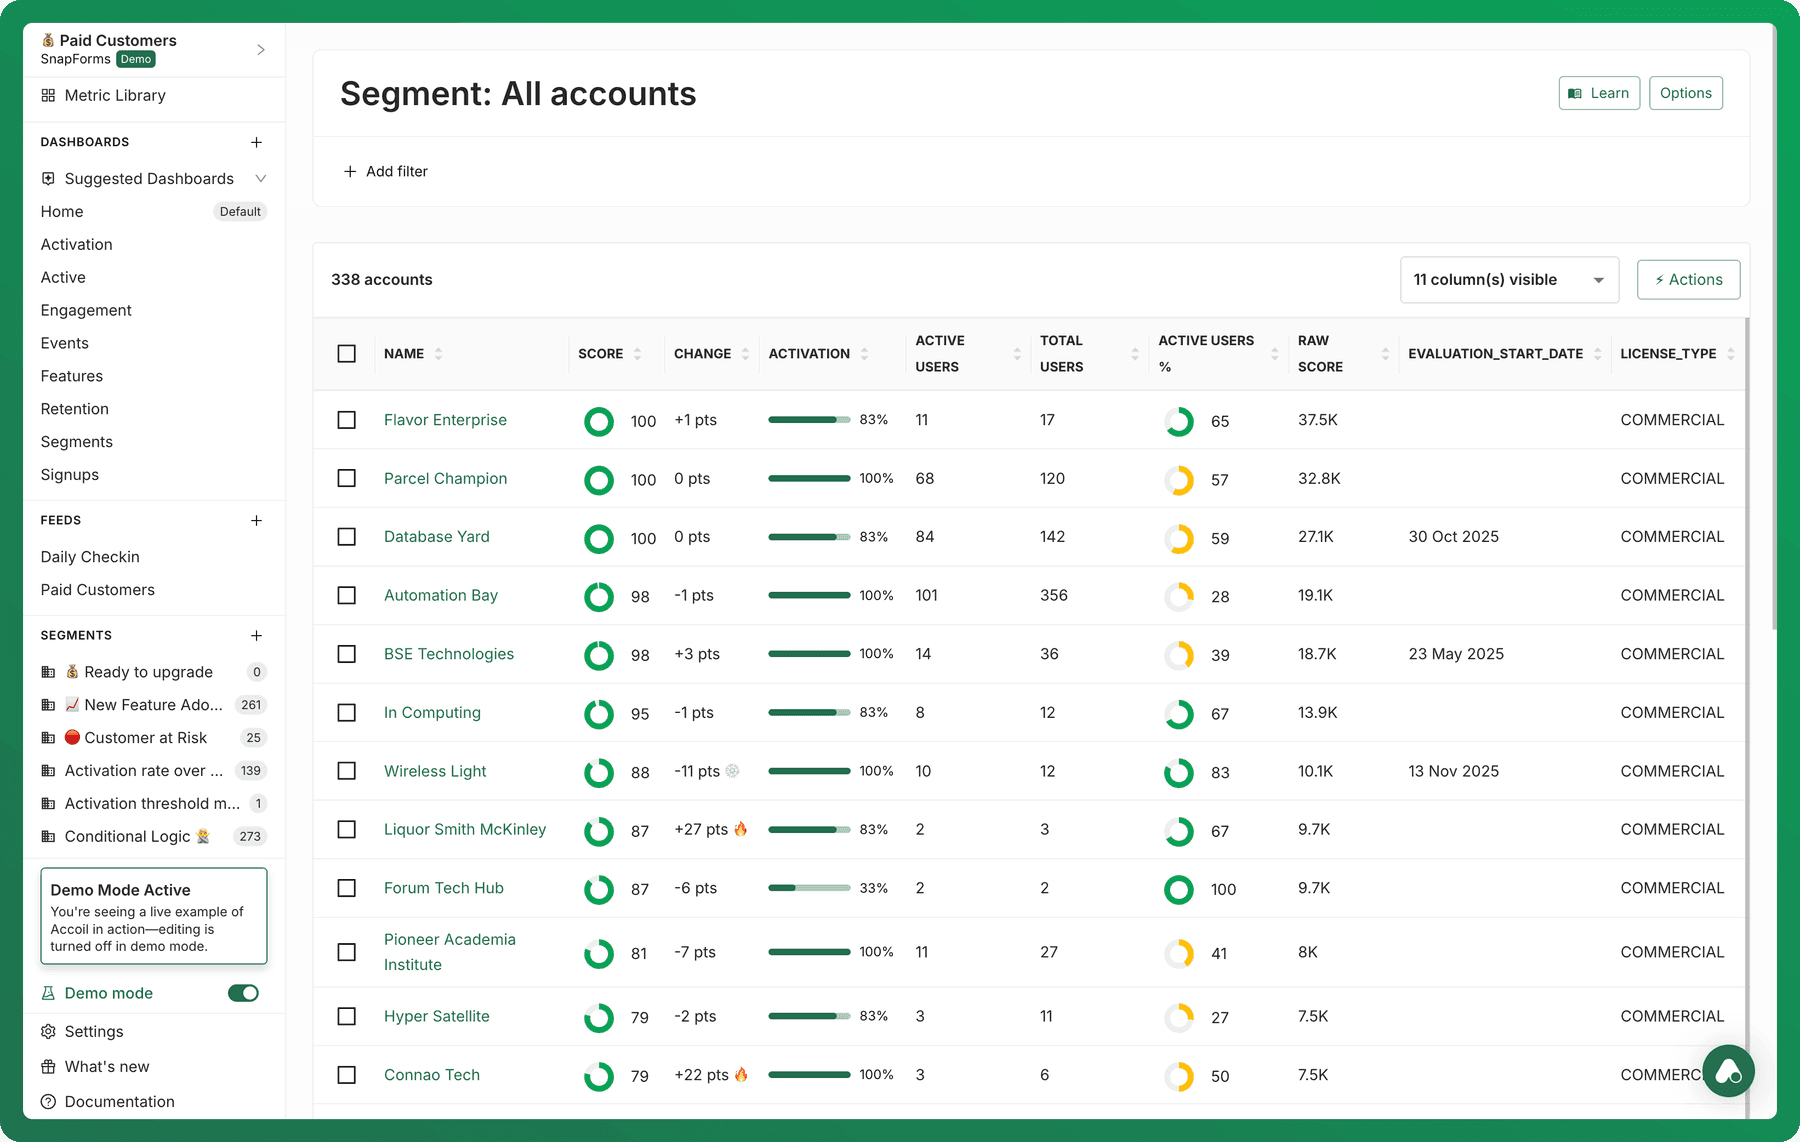Viewport: 1800px width, 1142px height.
Task: Open the Flavor Enterprise account link
Action: pos(445,420)
